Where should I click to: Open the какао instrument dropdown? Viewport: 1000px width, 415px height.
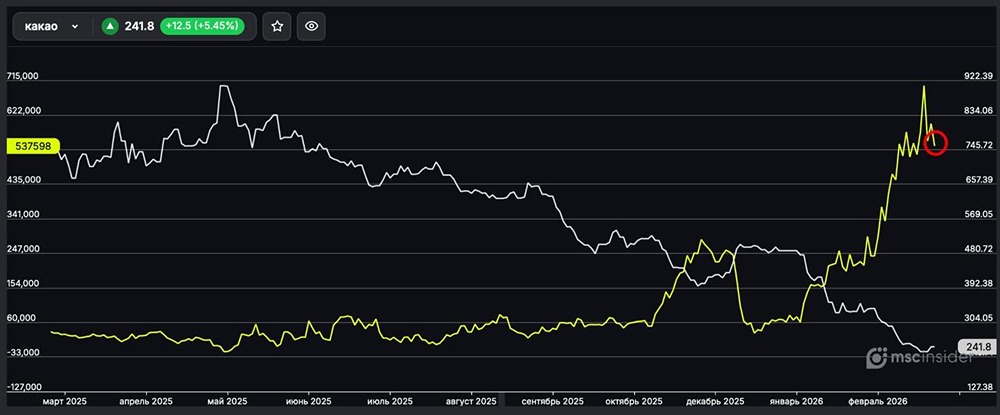coord(50,27)
